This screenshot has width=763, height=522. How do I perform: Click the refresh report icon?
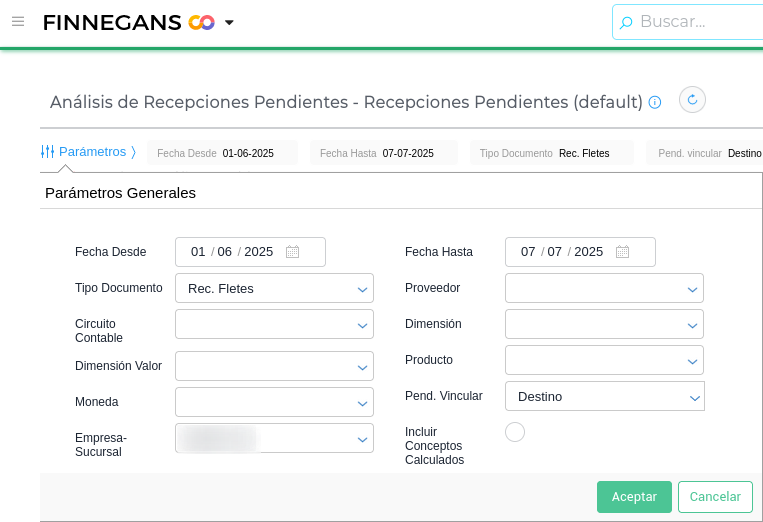692,100
